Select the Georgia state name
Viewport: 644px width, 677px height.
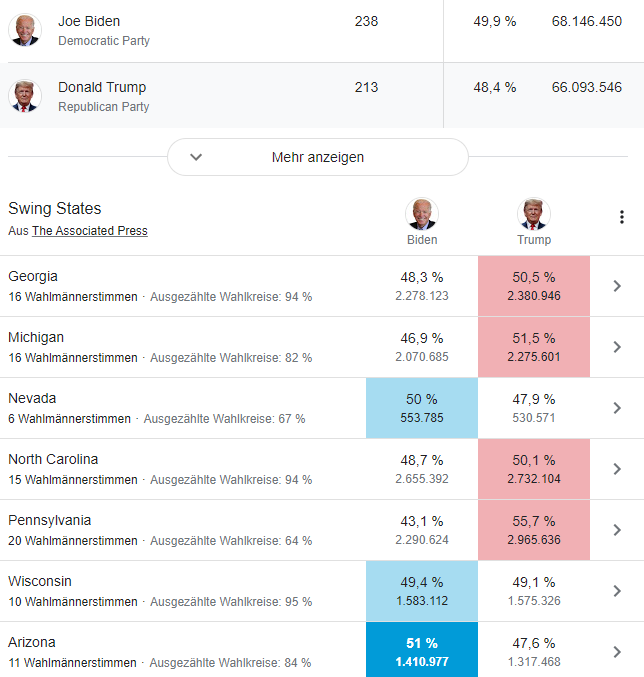click(x=33, y=276)
